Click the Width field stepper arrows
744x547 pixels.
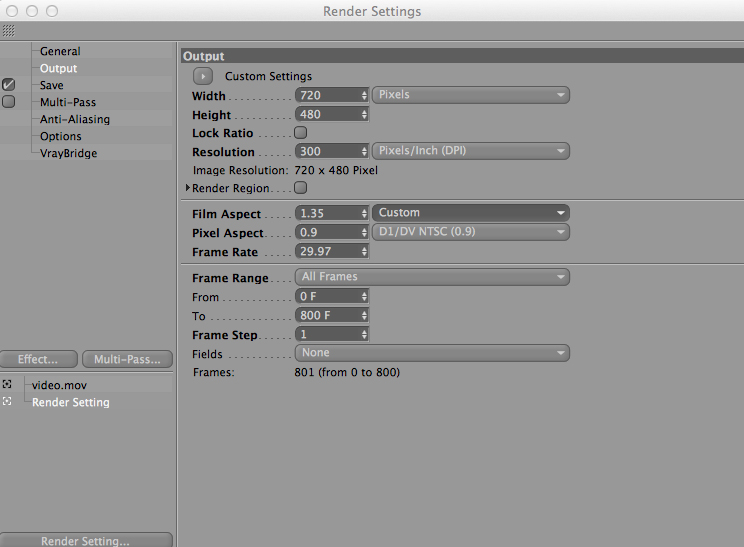click(364, 95)
